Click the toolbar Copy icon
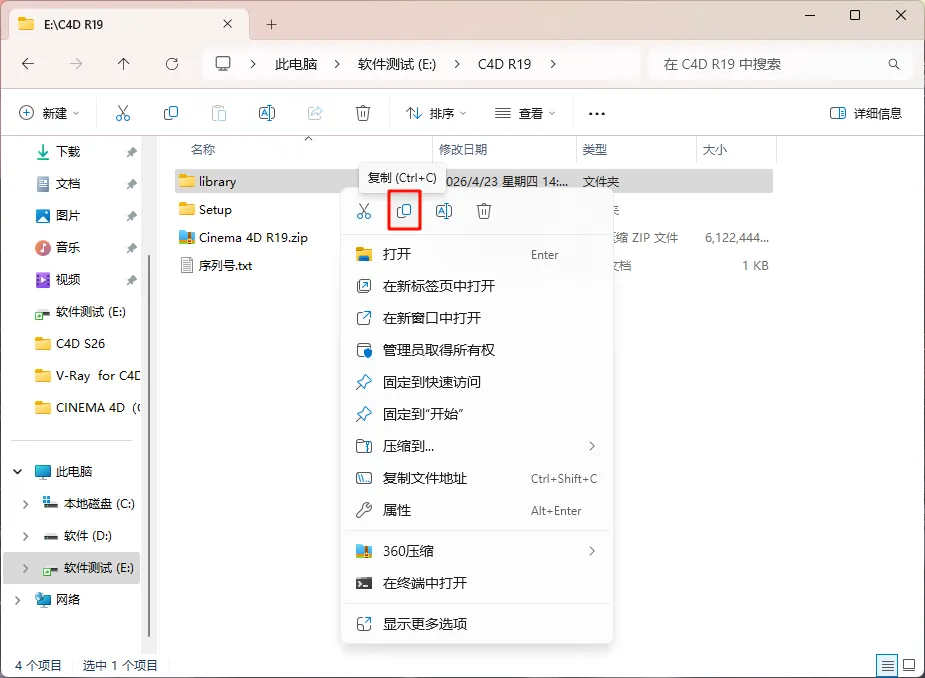The height and width of the screenshot is (678, 925). tap(170, 113)
